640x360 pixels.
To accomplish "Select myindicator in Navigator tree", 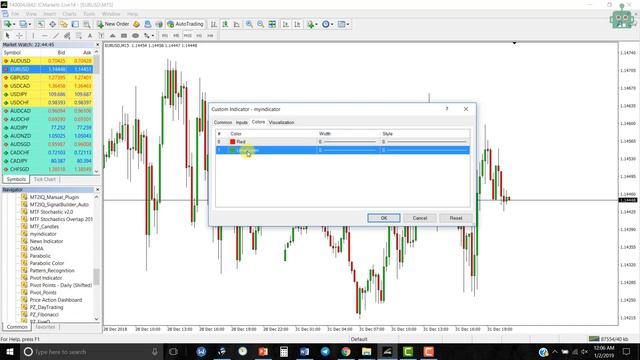I will tap(43, 234).
